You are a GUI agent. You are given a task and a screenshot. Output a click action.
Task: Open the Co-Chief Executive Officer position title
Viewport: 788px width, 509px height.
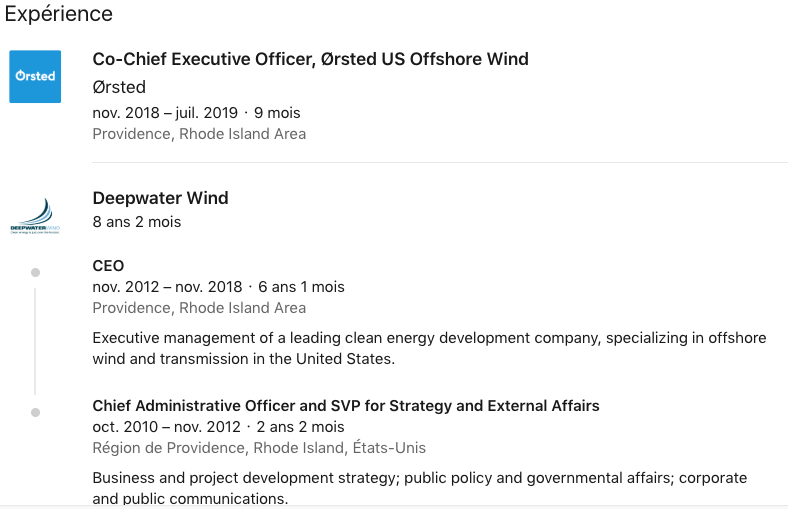310,59
